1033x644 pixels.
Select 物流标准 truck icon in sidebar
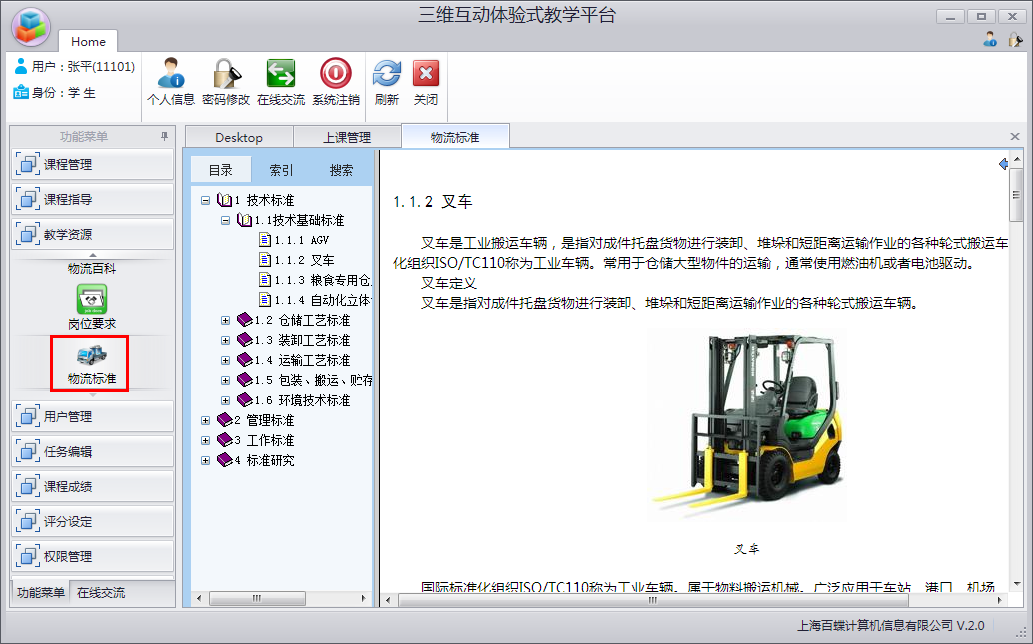point(92,356)
